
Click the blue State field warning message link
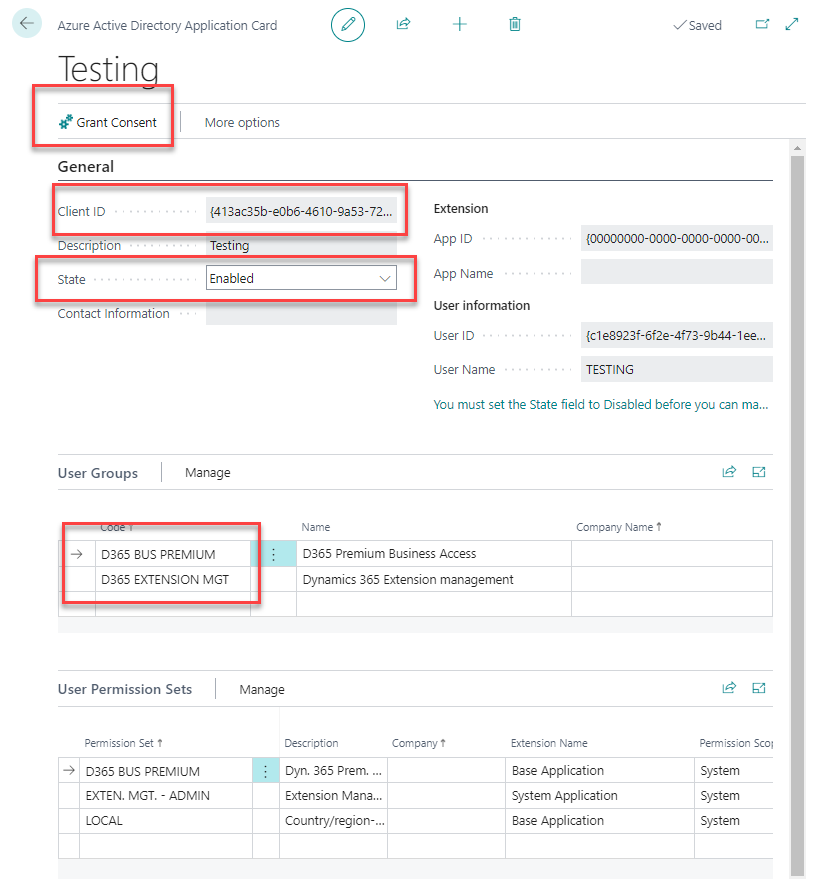(x=601, y=404)
